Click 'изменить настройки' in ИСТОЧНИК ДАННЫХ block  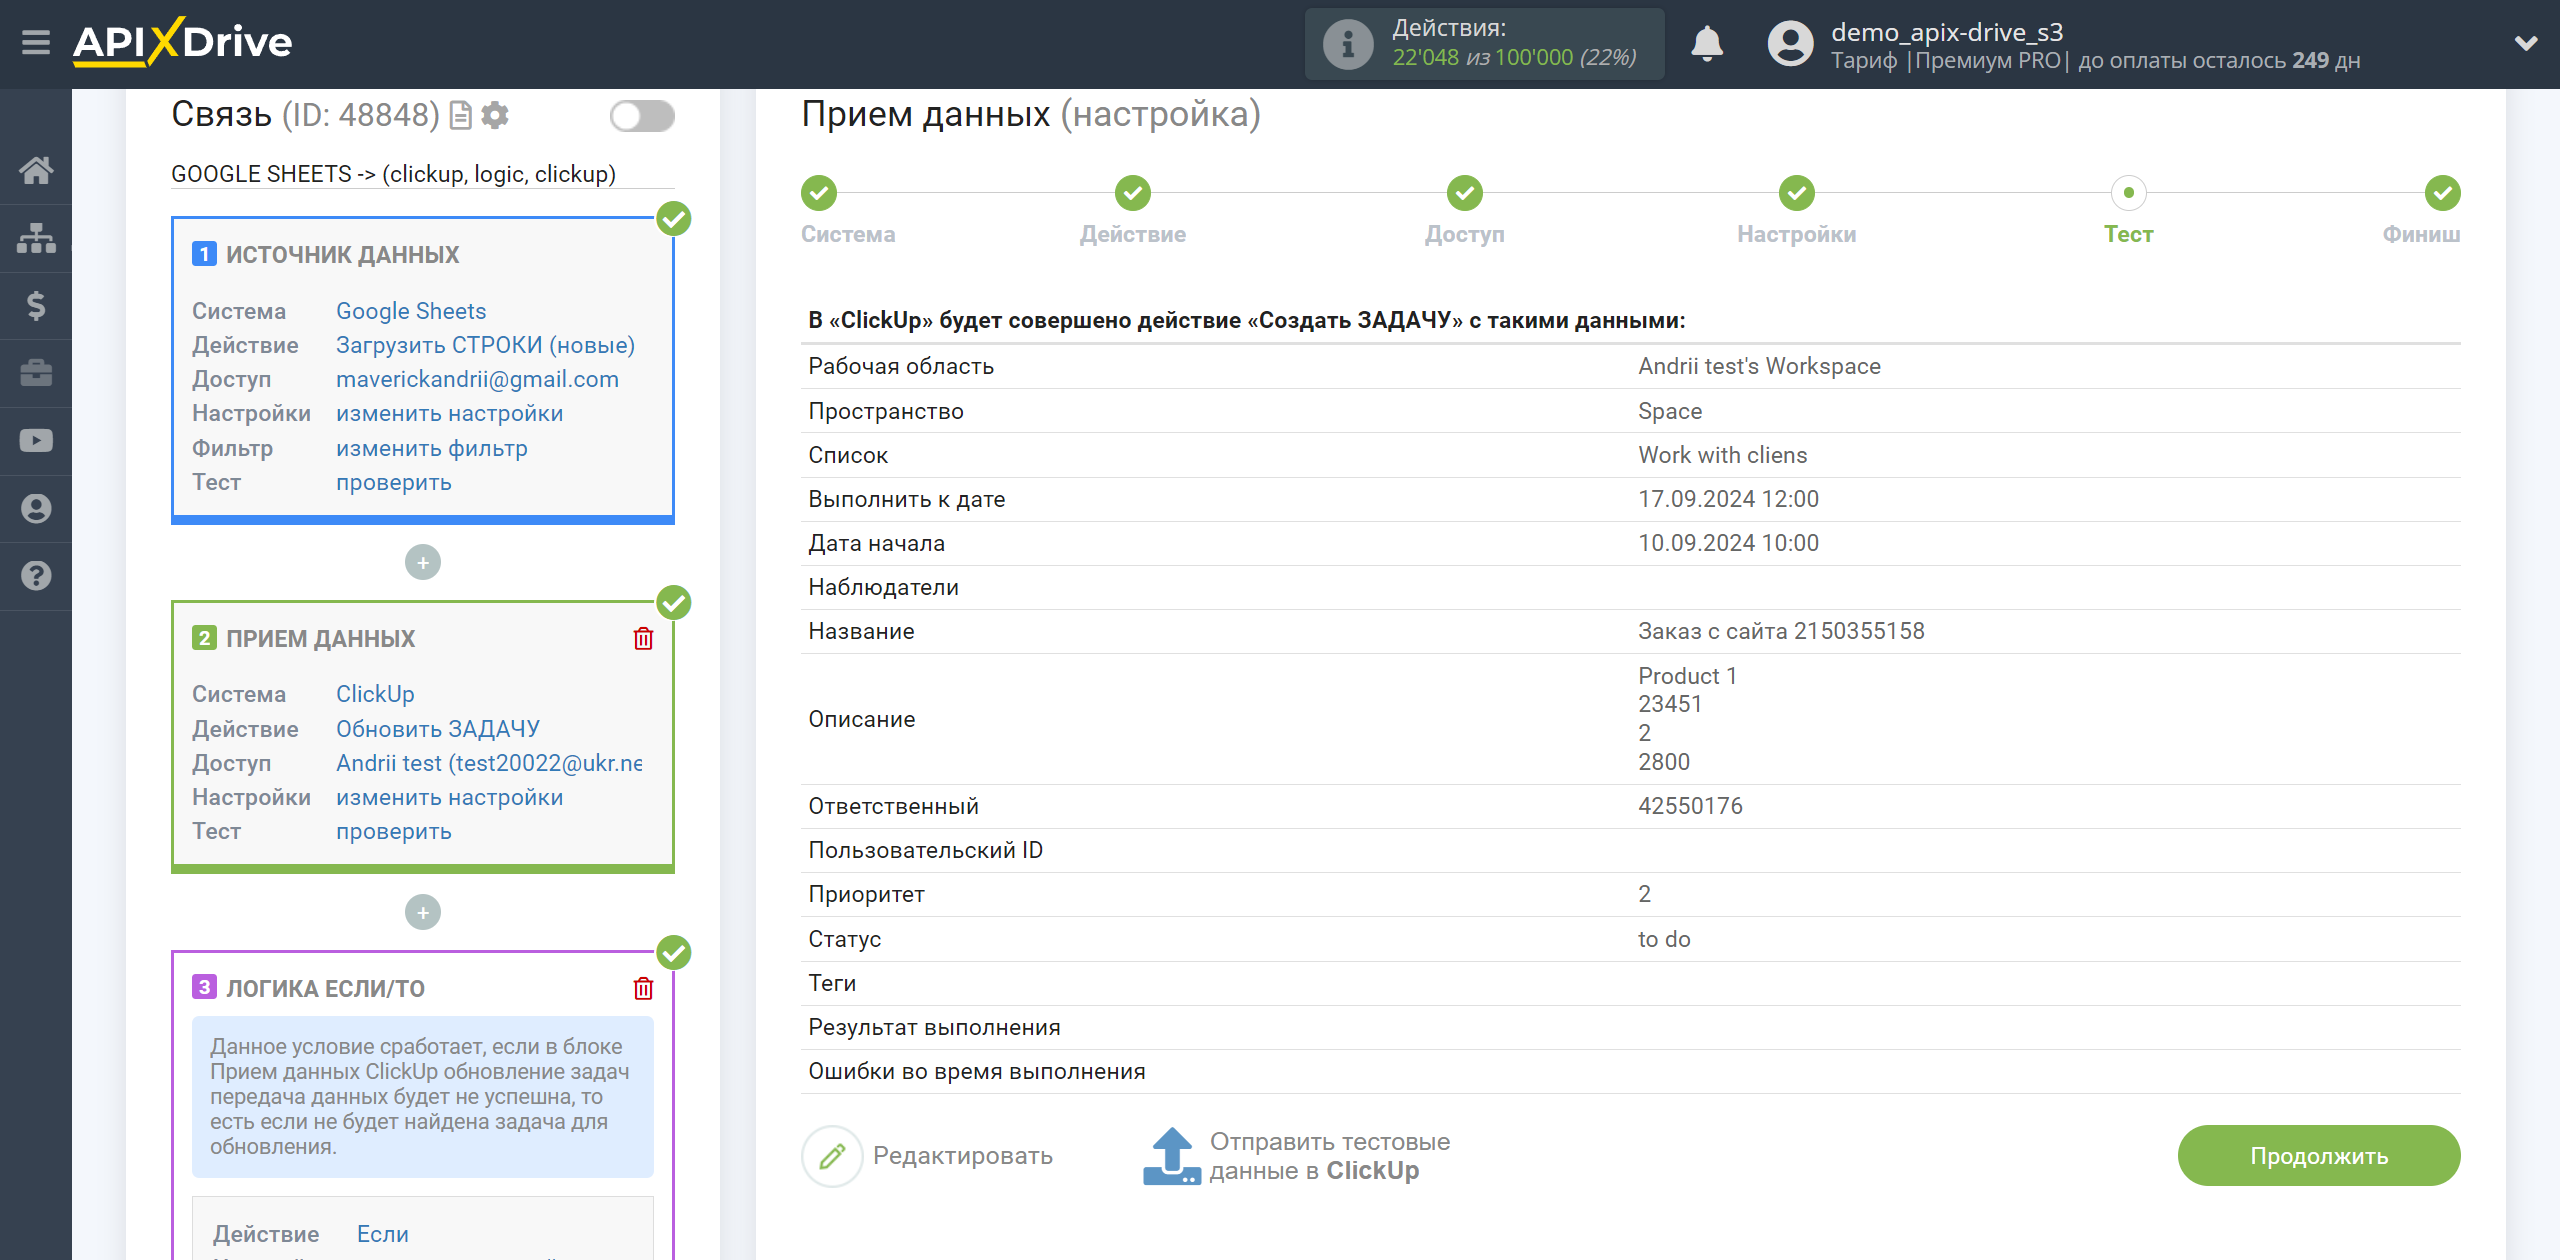coord(449,413)
